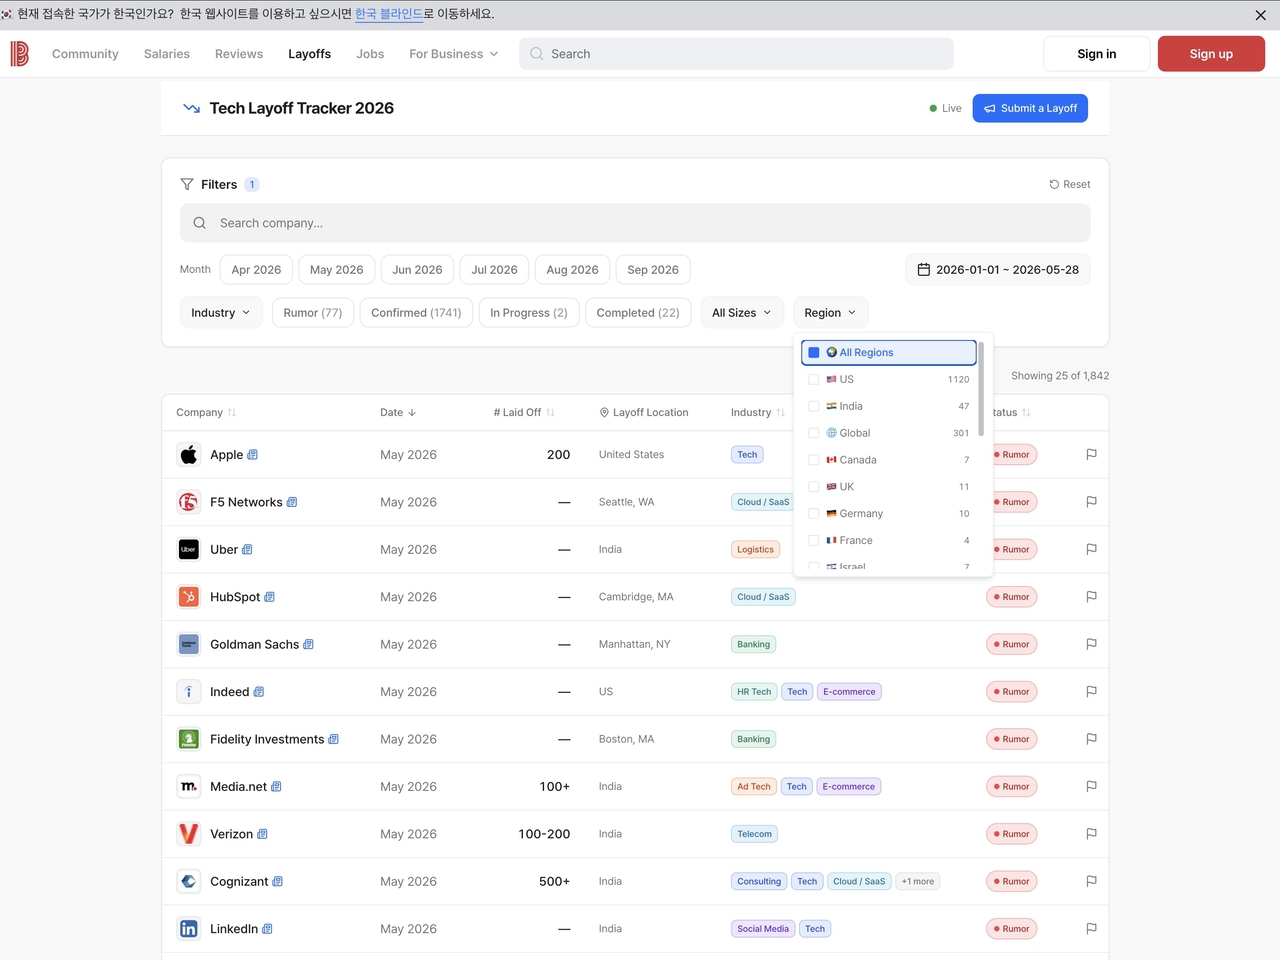Open news icon beside Apple name
Screen dimensions: 1280x960
253,455
